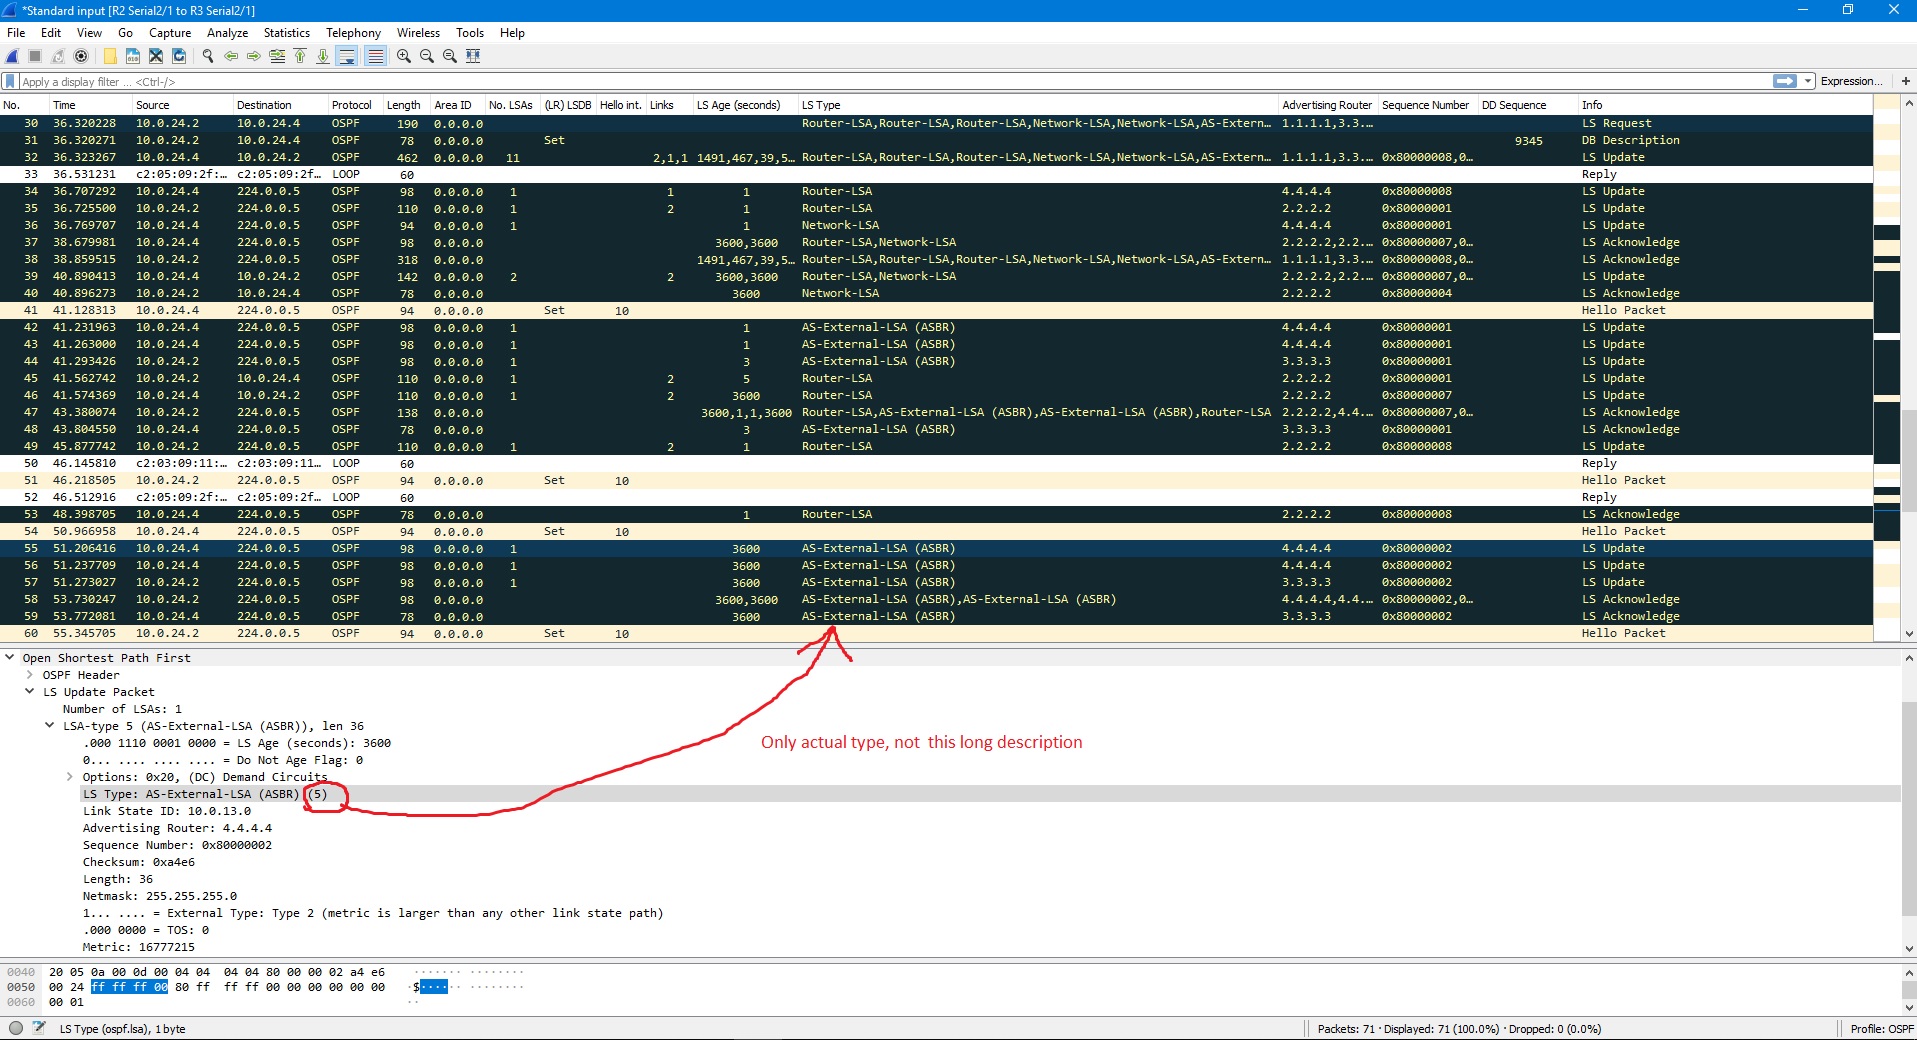Restart the current capture
This screenshot has height=1040, width=1917.
58,56
